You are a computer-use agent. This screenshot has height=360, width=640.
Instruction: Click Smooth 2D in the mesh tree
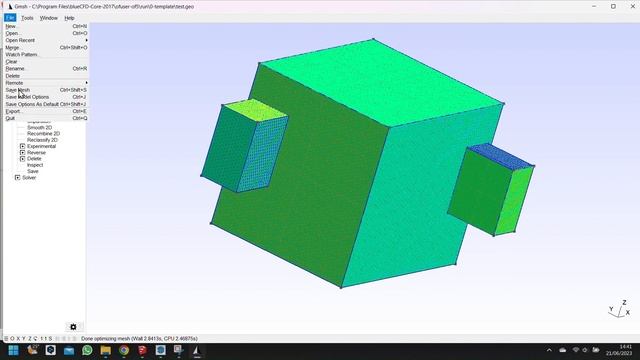click(39, 127)
